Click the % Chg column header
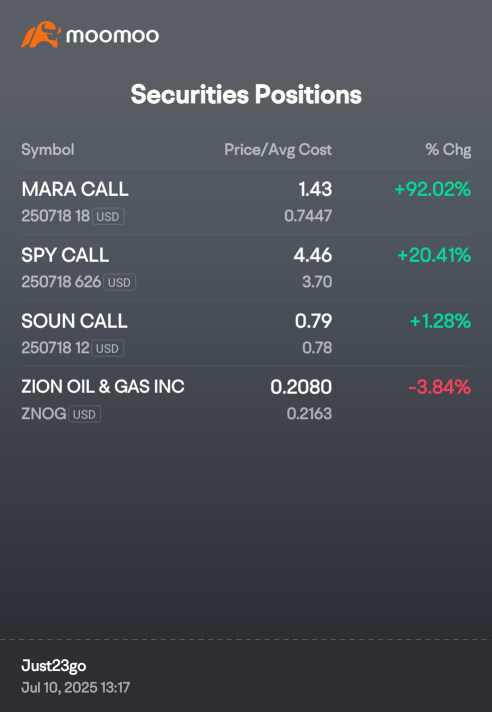 click(x=448, y=149)
